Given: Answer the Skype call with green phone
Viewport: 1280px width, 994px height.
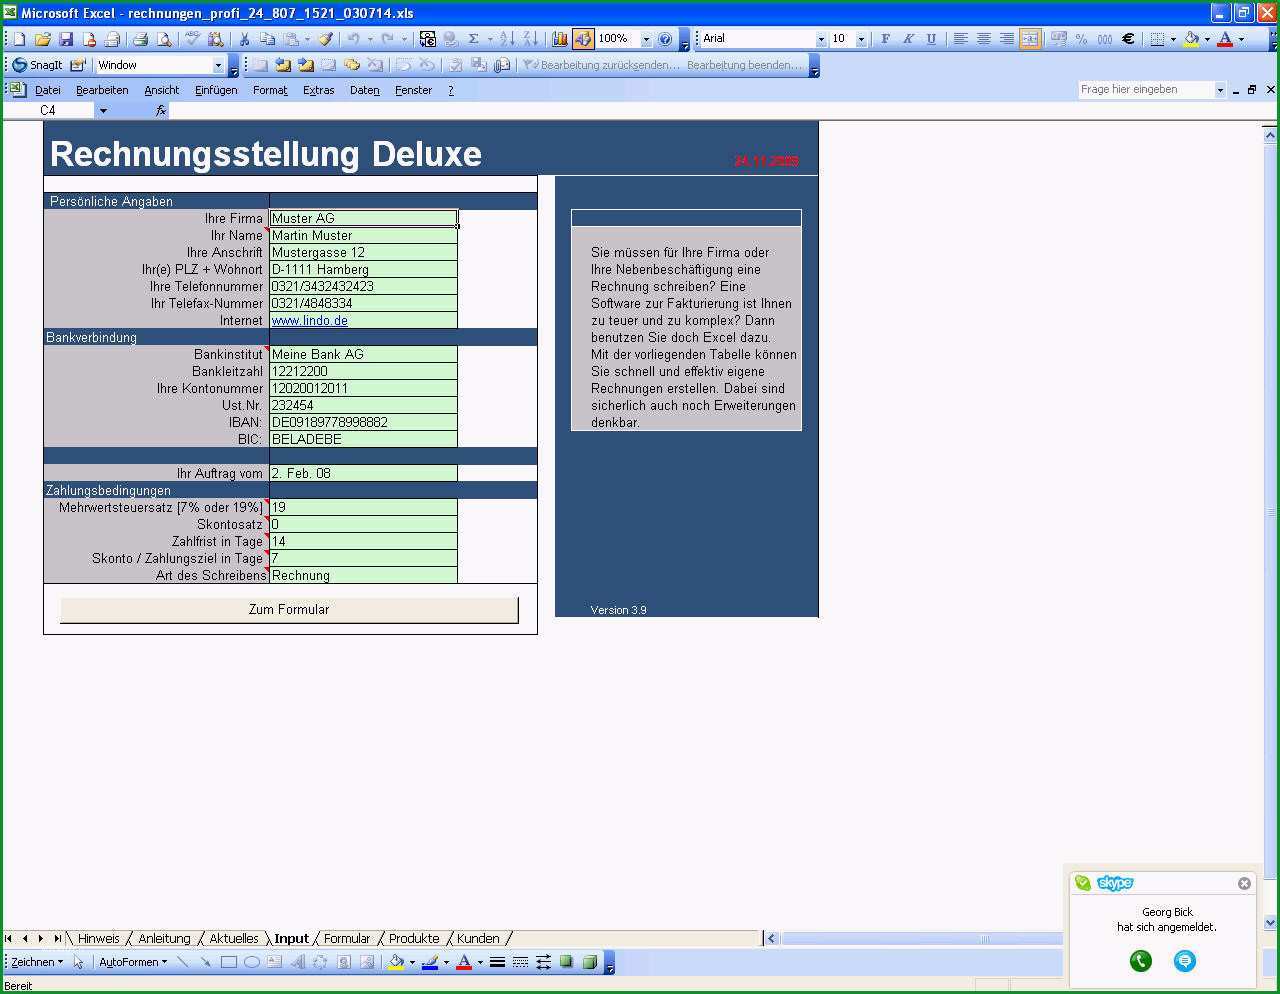Looking at the screenshot, I should click(x=1140, y=961).
